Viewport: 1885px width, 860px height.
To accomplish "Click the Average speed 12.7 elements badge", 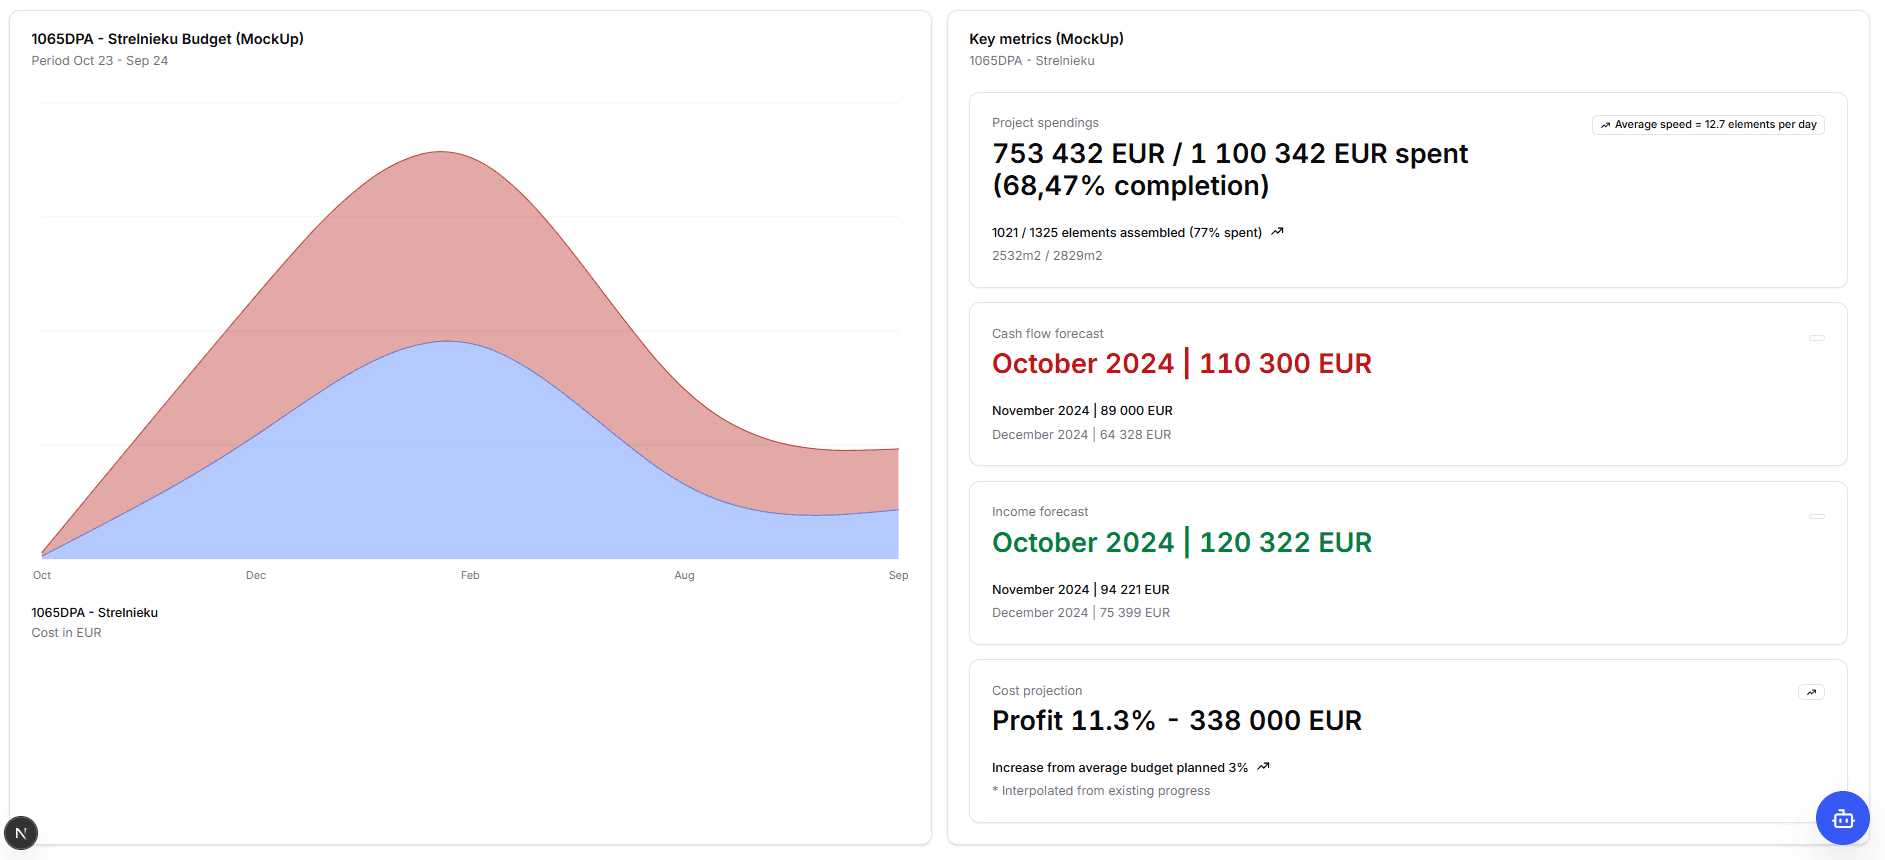I will pos(1707,124).
